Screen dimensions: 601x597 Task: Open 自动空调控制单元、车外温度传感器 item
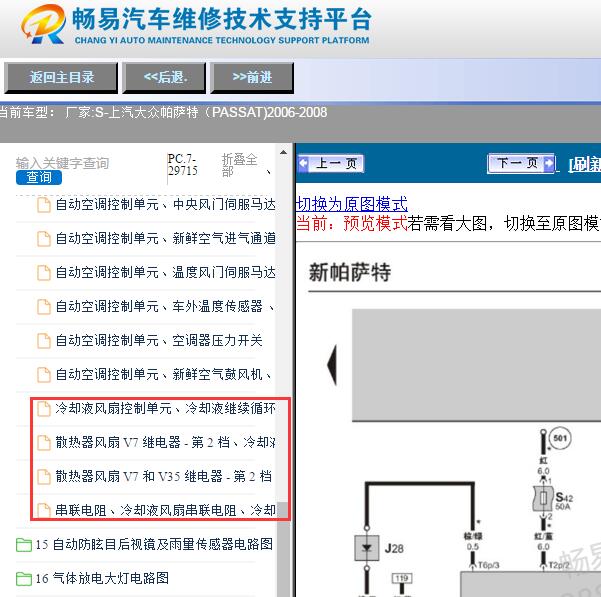coord(165,307)
